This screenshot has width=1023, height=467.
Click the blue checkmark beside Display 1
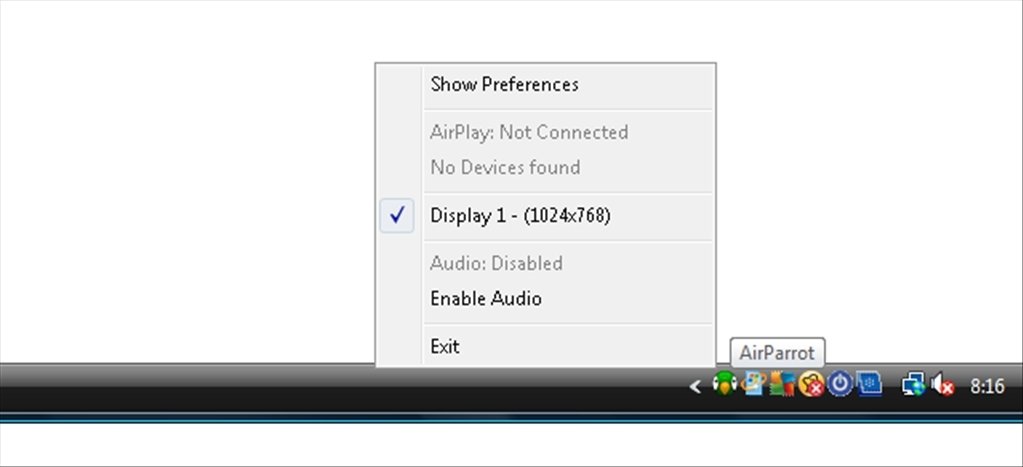pyautogui.click(x=397, y=216)
